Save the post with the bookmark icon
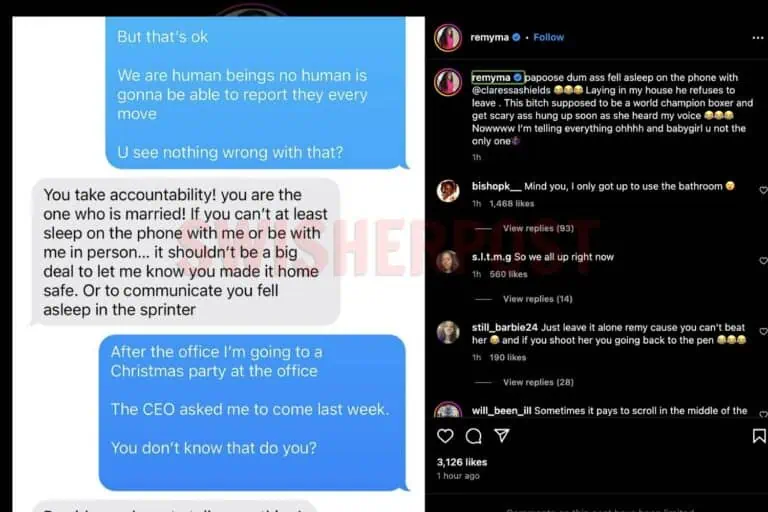 tap(759, 436)
